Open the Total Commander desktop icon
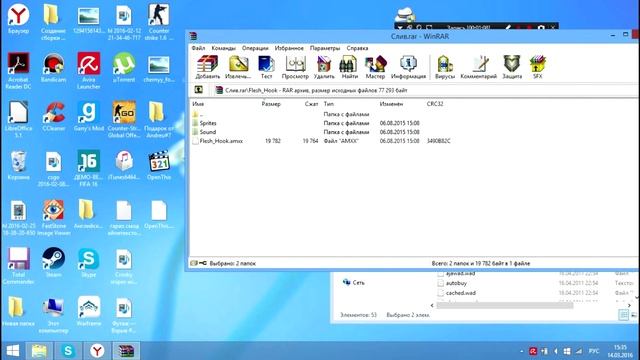640x360 pixels. tap(18, 266)
